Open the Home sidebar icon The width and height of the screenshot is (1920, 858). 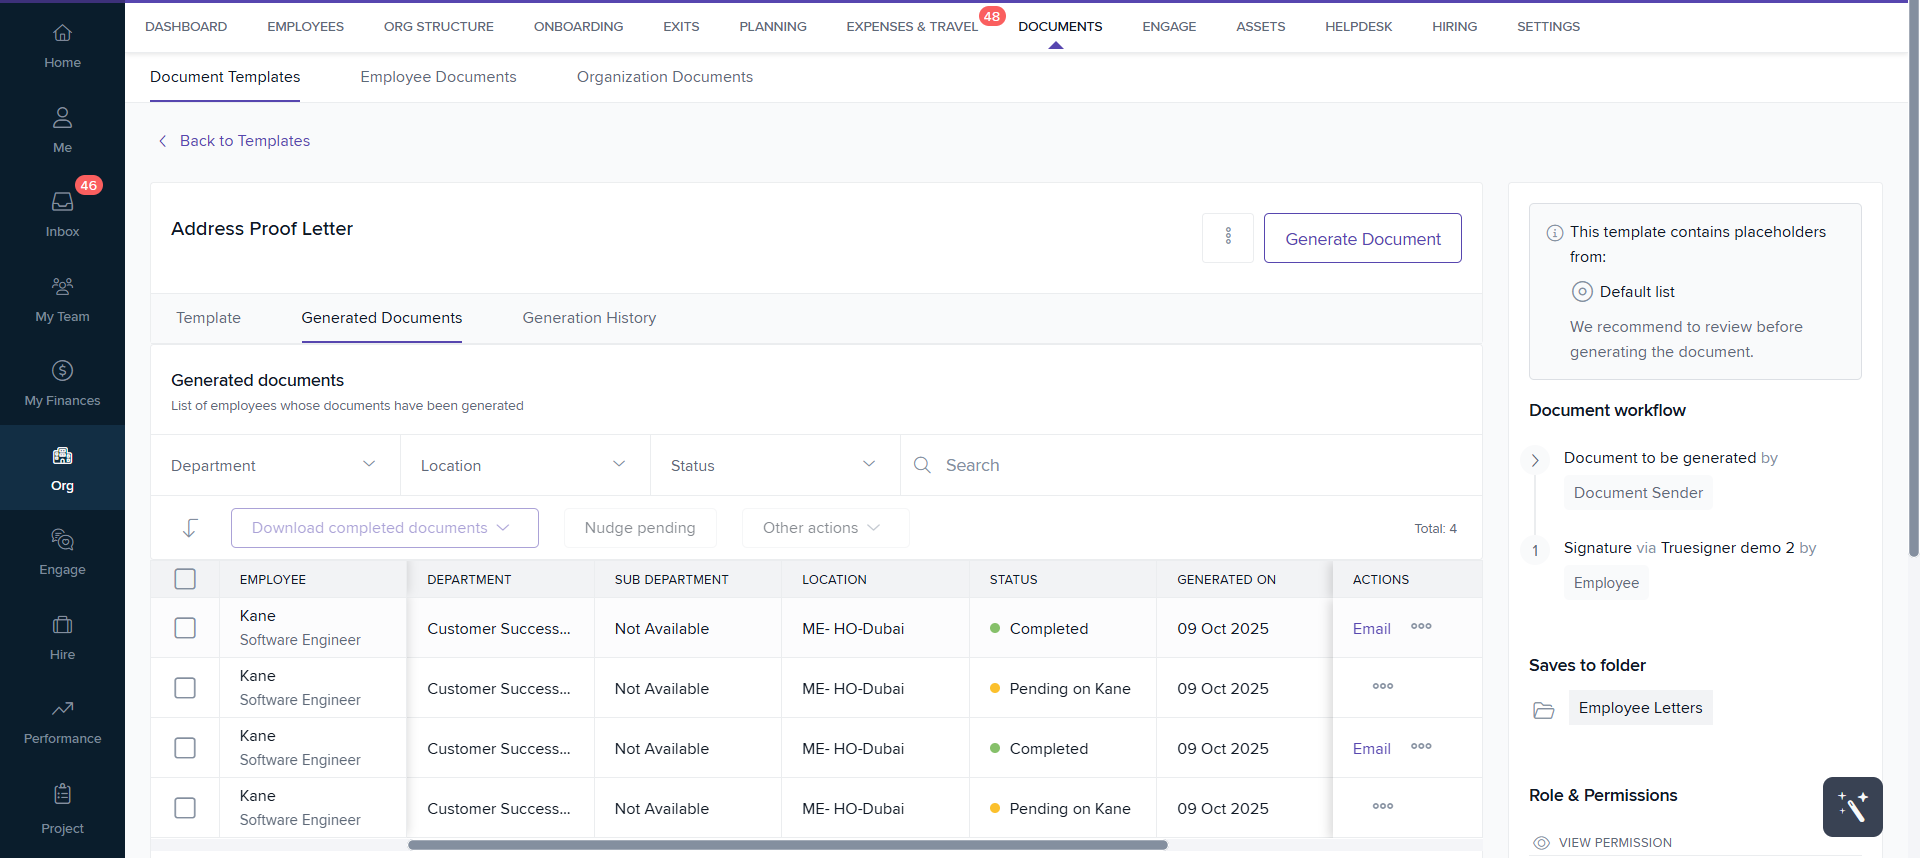pos(62,33)
